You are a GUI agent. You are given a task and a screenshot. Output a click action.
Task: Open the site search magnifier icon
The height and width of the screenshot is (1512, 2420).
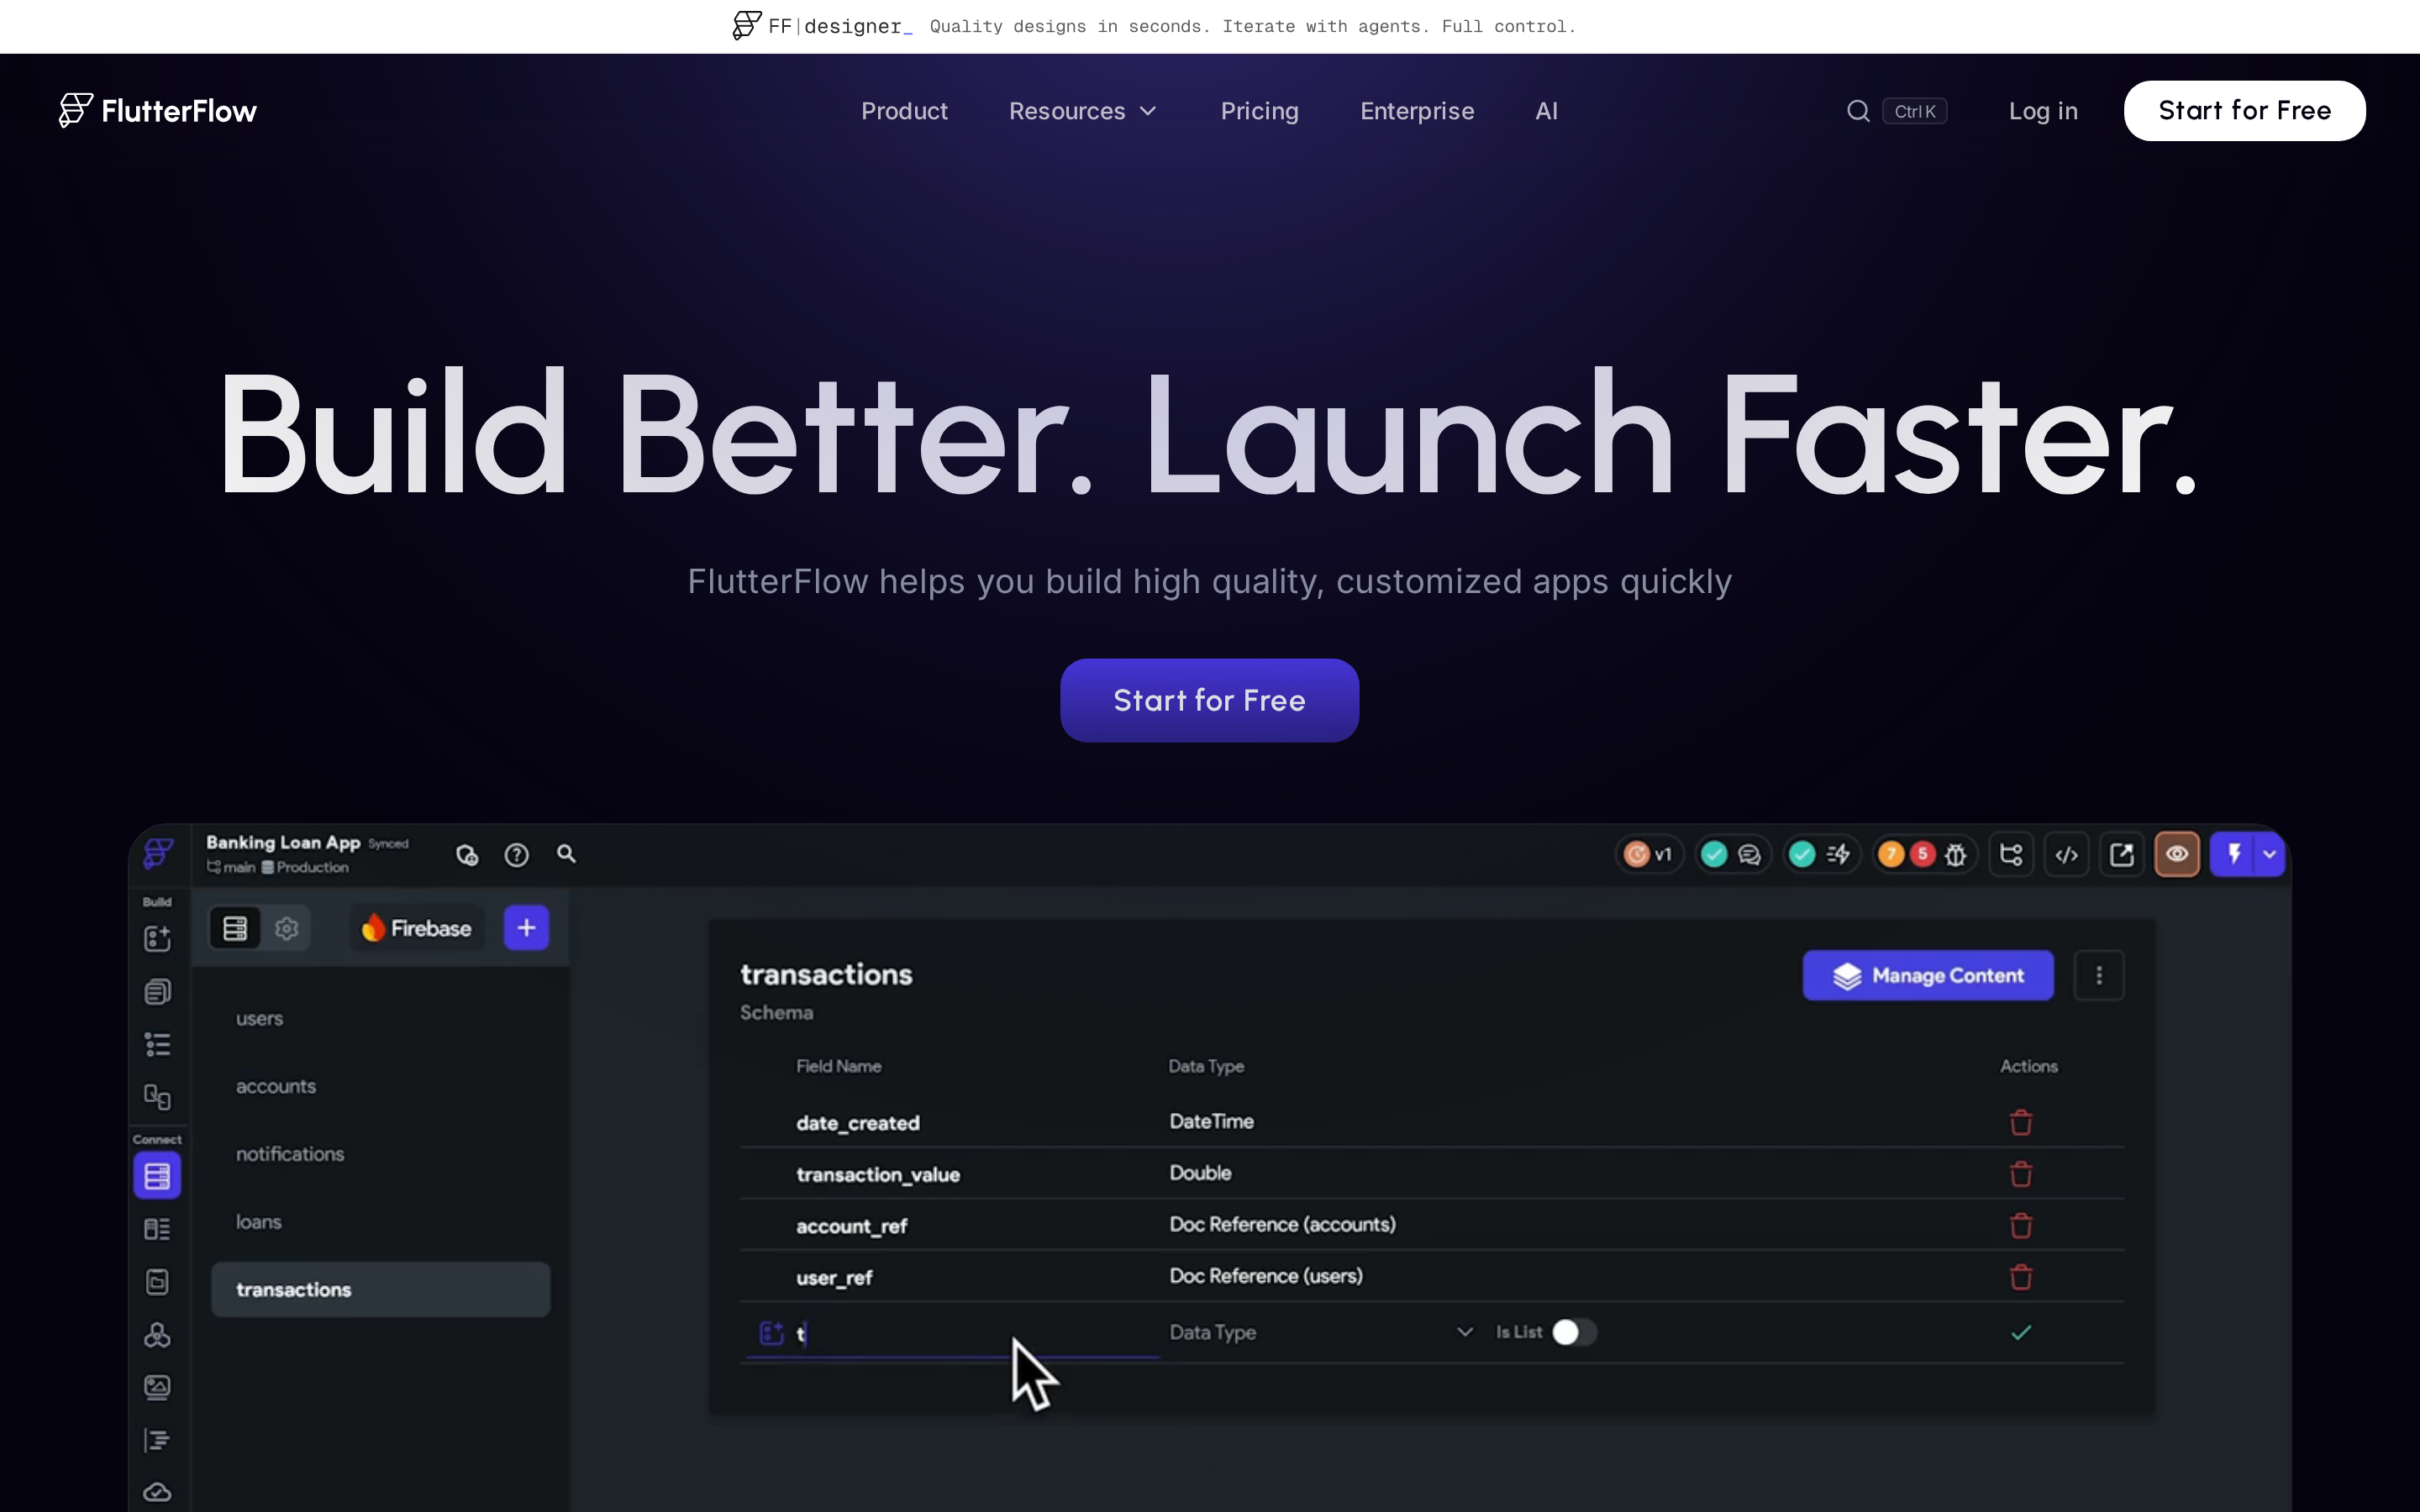[1858, 111]
